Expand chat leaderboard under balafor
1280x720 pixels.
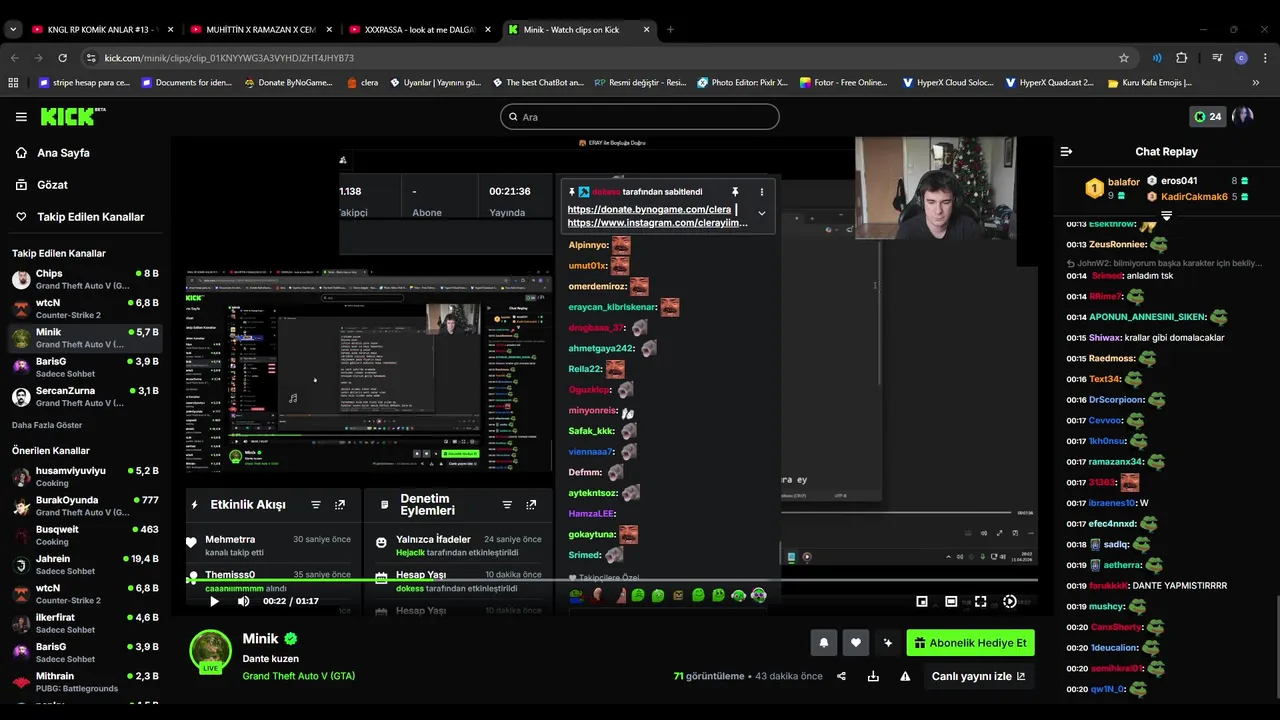coord(1166,215)
